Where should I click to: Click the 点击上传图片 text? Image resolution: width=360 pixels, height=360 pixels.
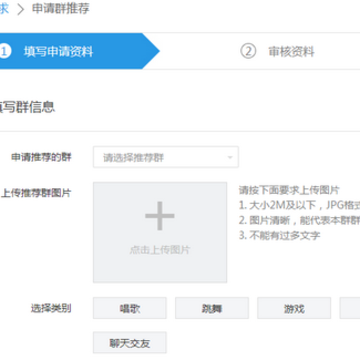160,250
